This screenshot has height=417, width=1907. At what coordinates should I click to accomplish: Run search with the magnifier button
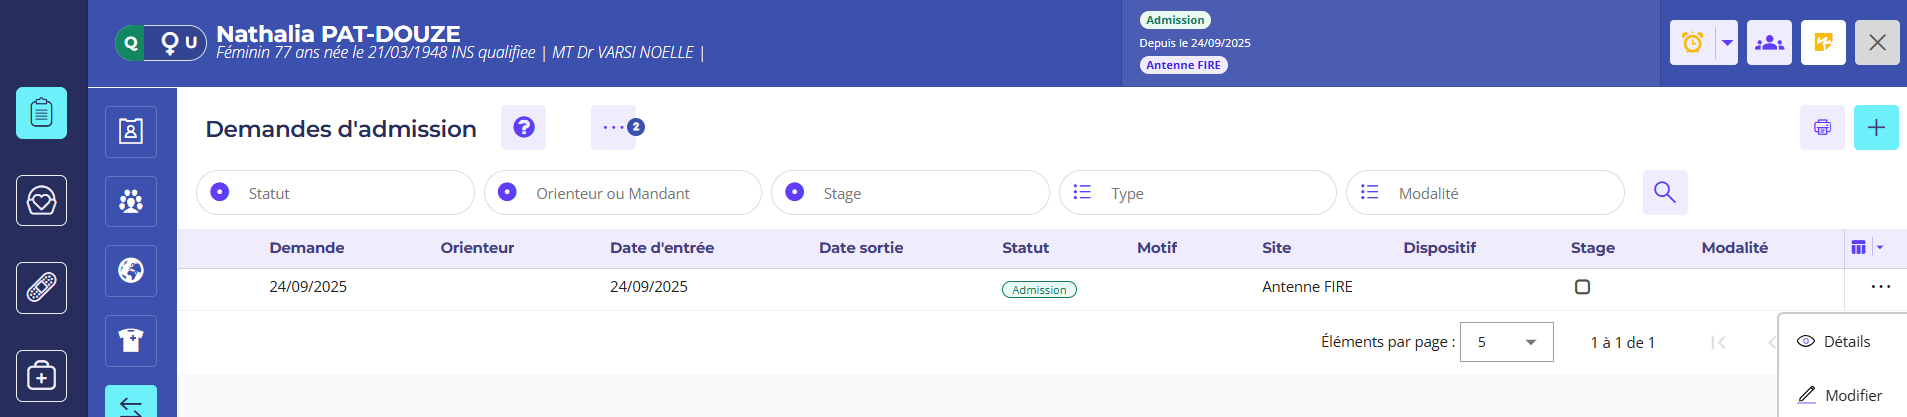(x=1665, y=192)
